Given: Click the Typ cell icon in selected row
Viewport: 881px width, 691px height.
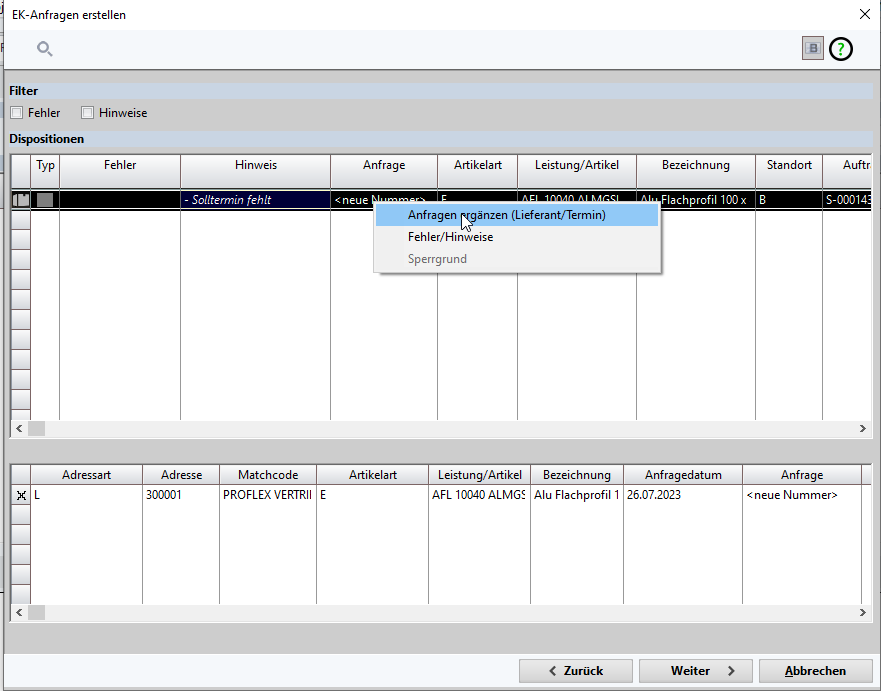Looking at the screenshot, I should pyautogui.click(x=45, y=200).
